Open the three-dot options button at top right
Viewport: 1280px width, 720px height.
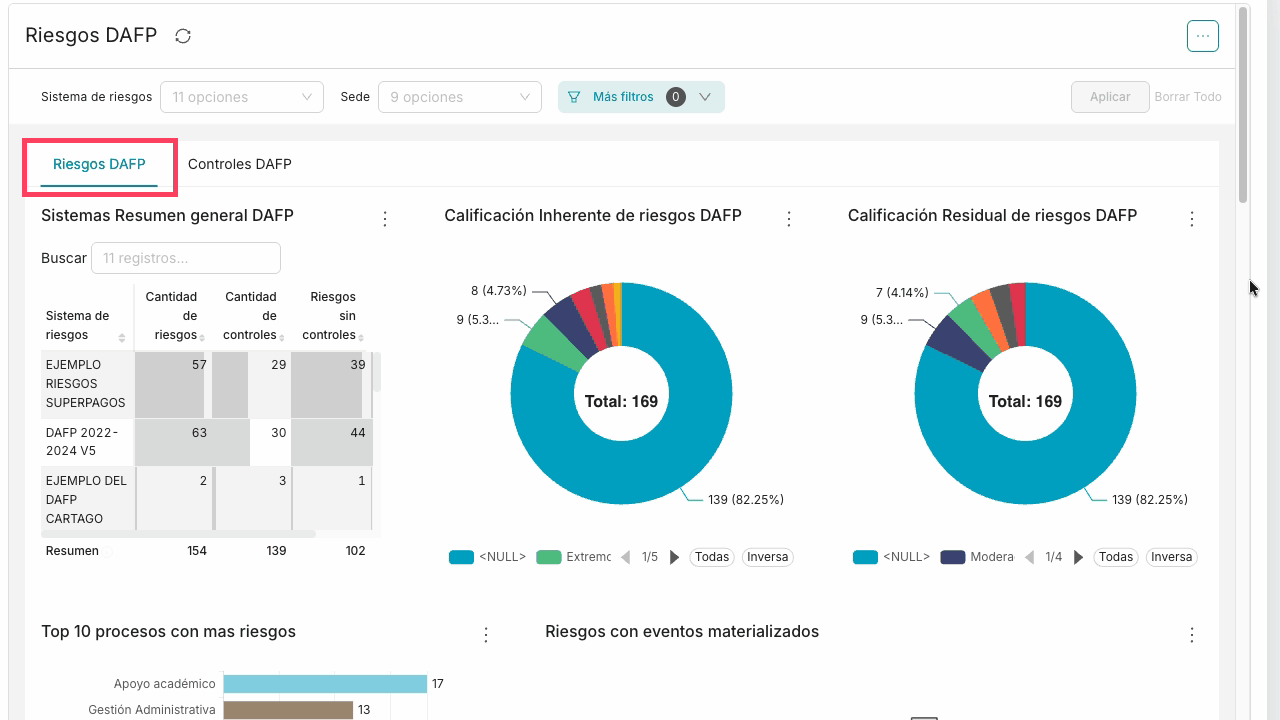[1203, 36]
